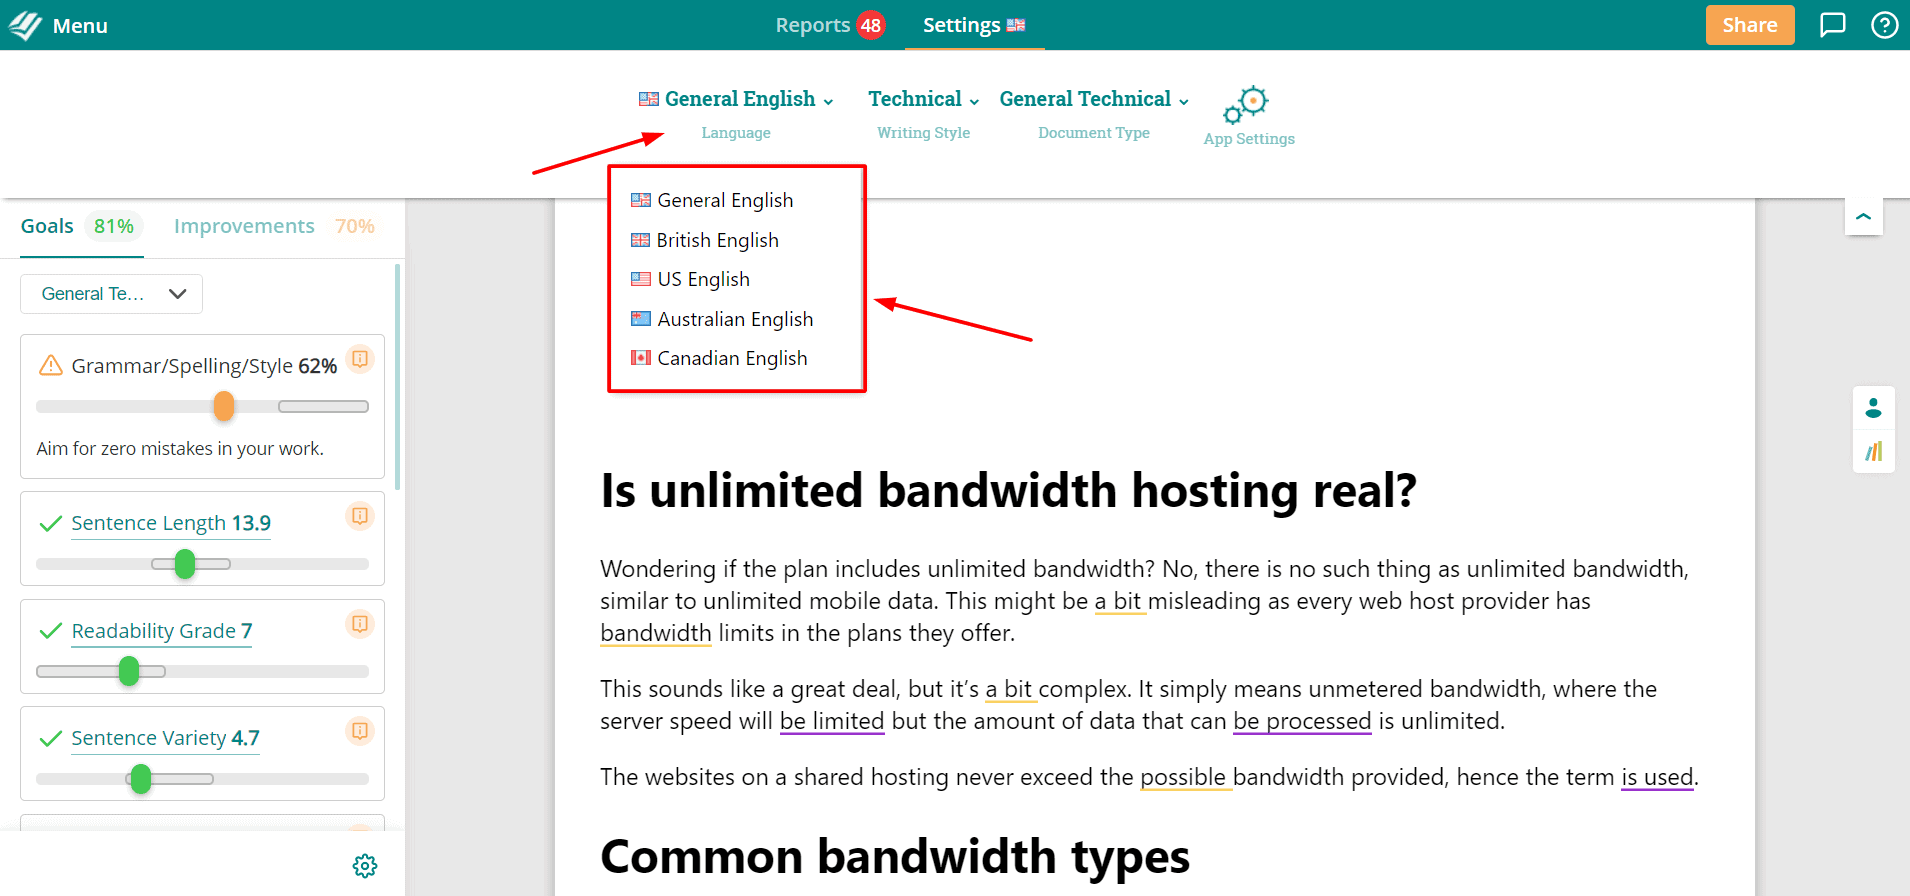Click the underlined word 'possible'
This screenshot has width=1910, height=896.
1183,777
